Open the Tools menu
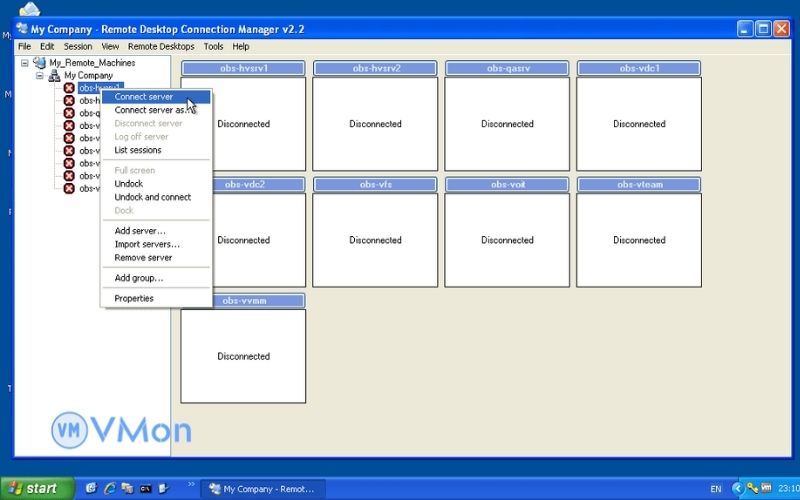Image resolution: width=800 pixels, height=500 pixels. (x=213, y=46)
